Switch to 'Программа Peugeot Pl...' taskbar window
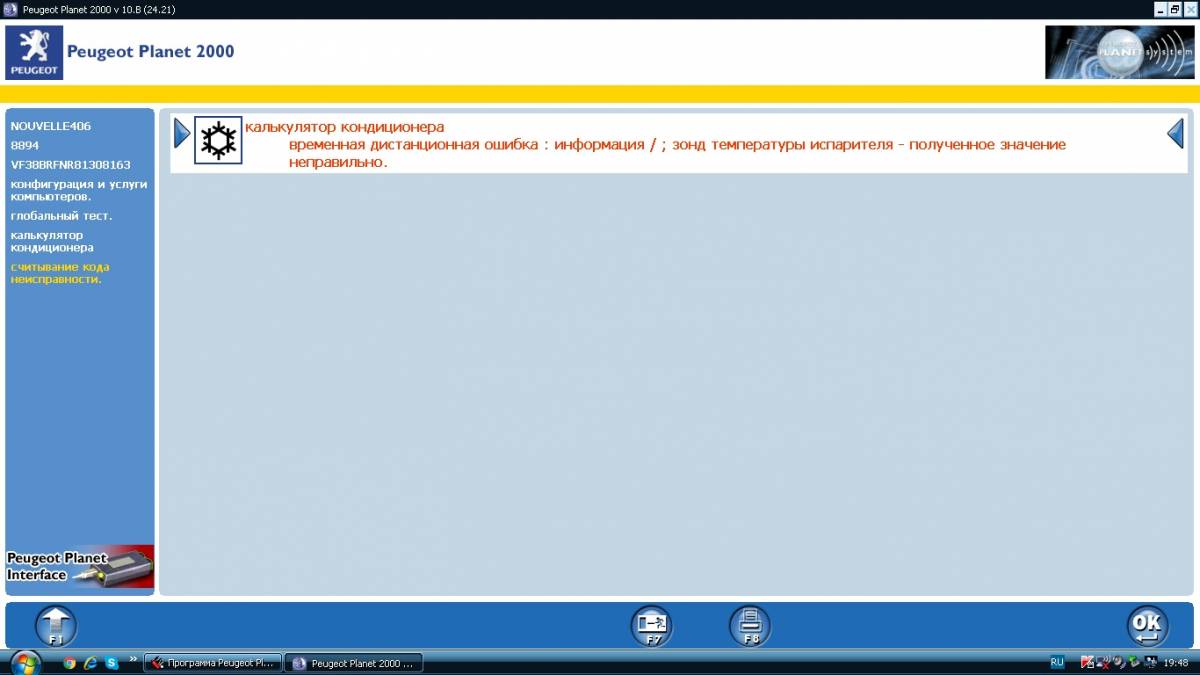The width and height of the screenshot is (1200, 675). (212, 663)
